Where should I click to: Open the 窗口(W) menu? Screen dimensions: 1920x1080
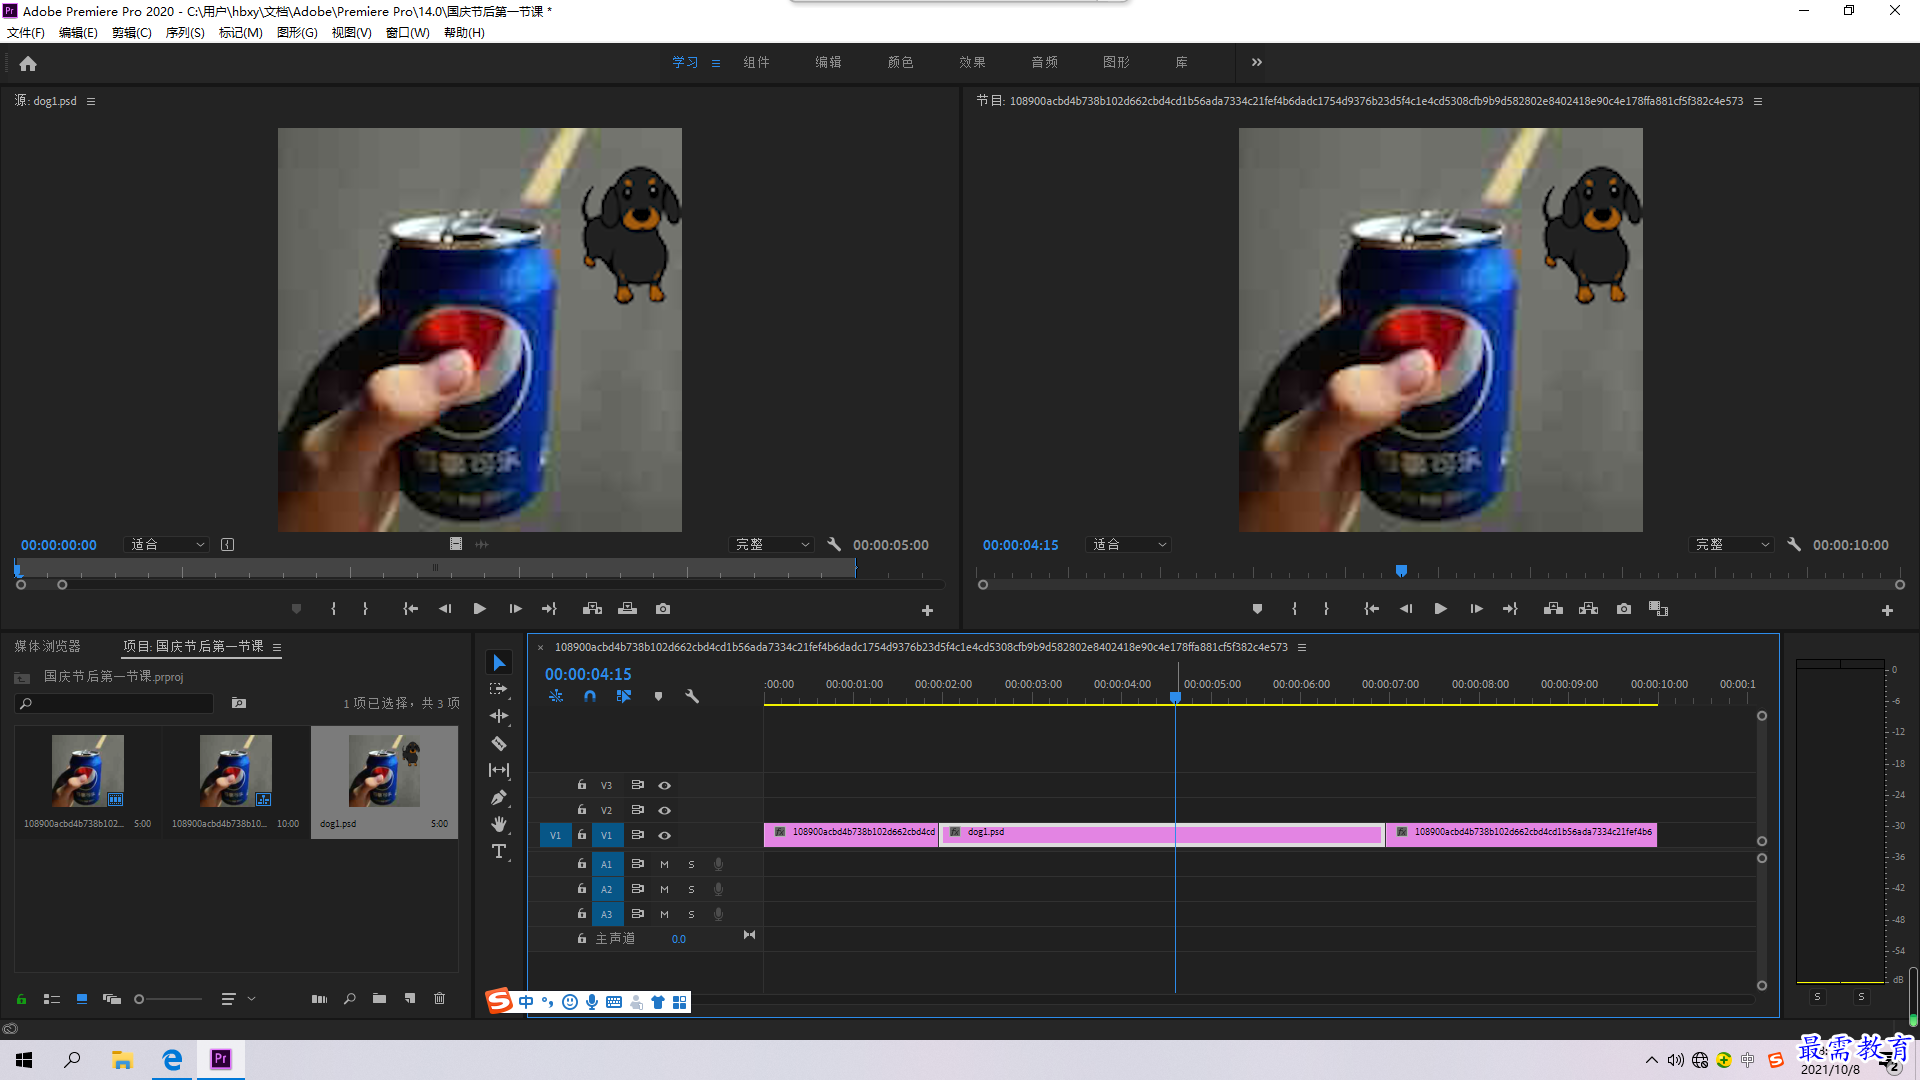408,33
